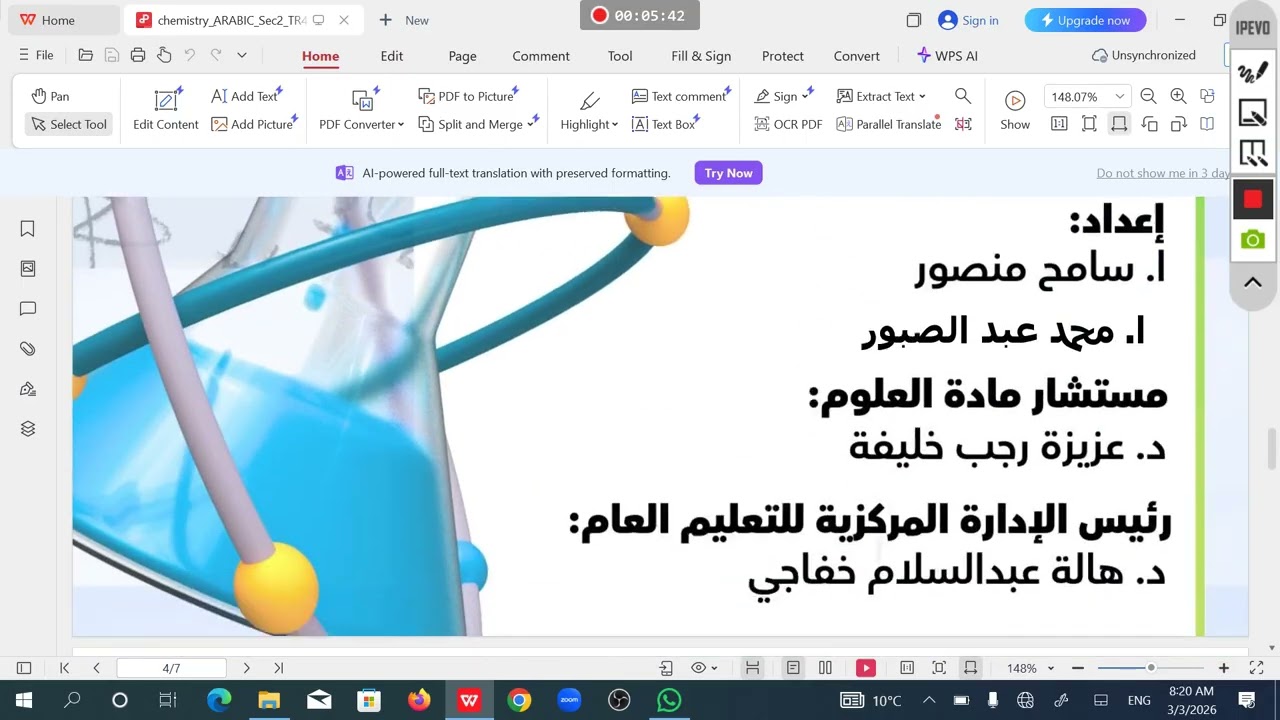Open the Convert ribbon tab
Viewport: 1280px width, 720px height.
(x=857, y=56)
